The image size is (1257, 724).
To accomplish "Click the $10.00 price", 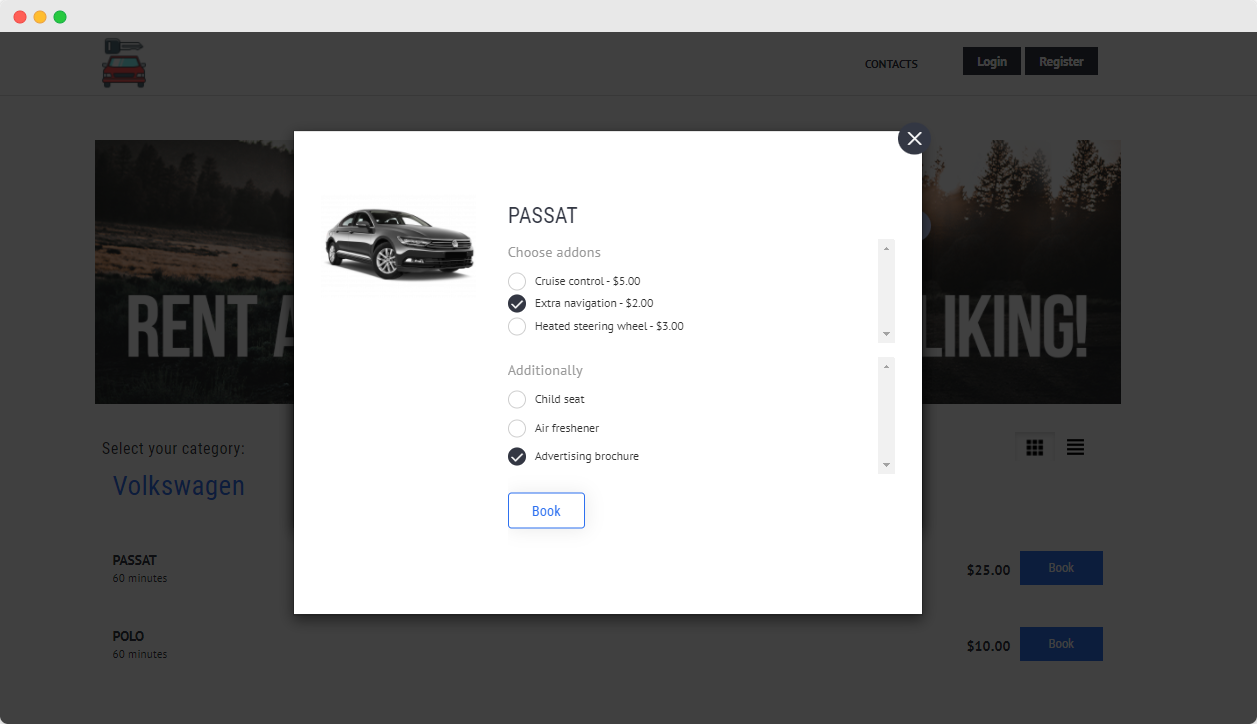I will click(988, 646).
